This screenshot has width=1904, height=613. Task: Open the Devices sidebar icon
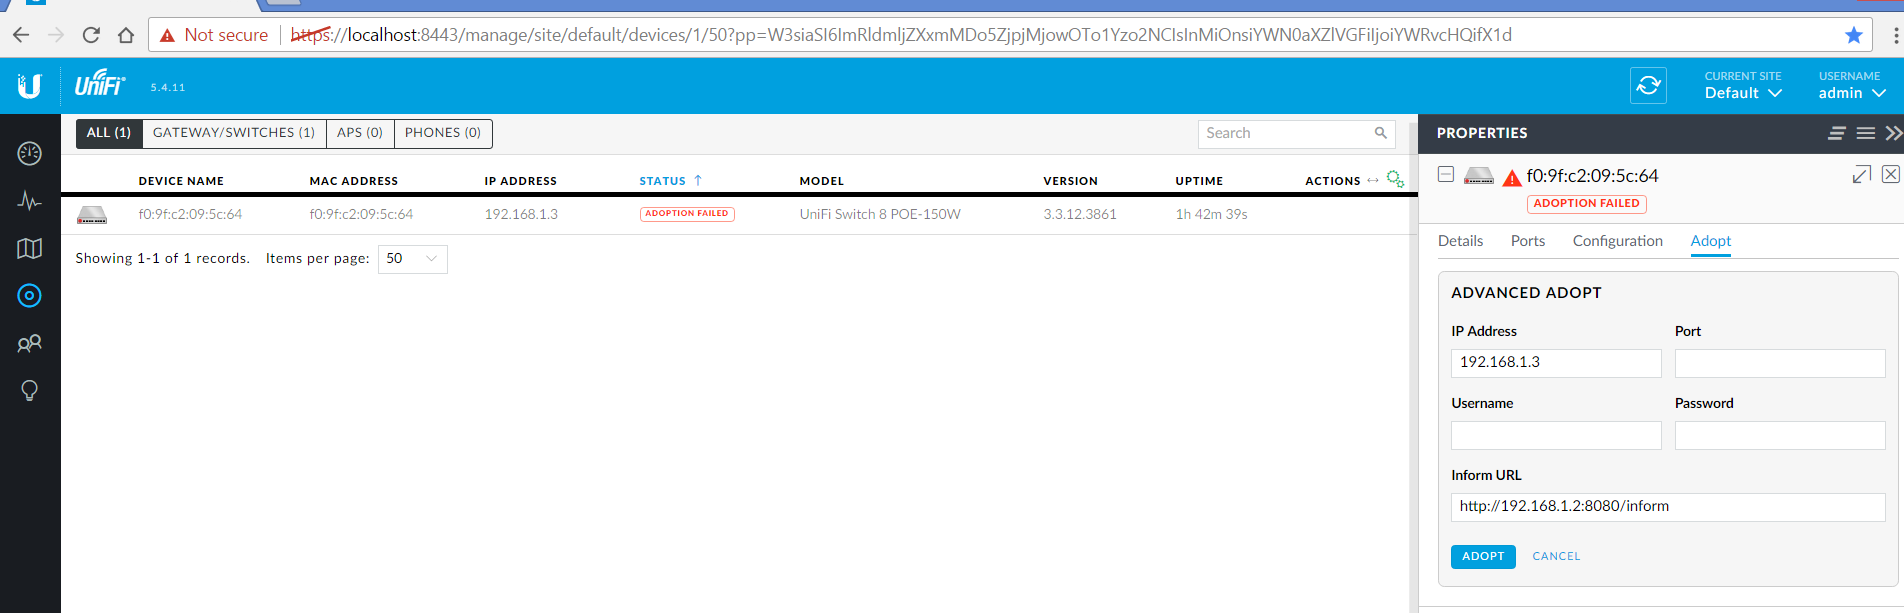coord(30,296)
